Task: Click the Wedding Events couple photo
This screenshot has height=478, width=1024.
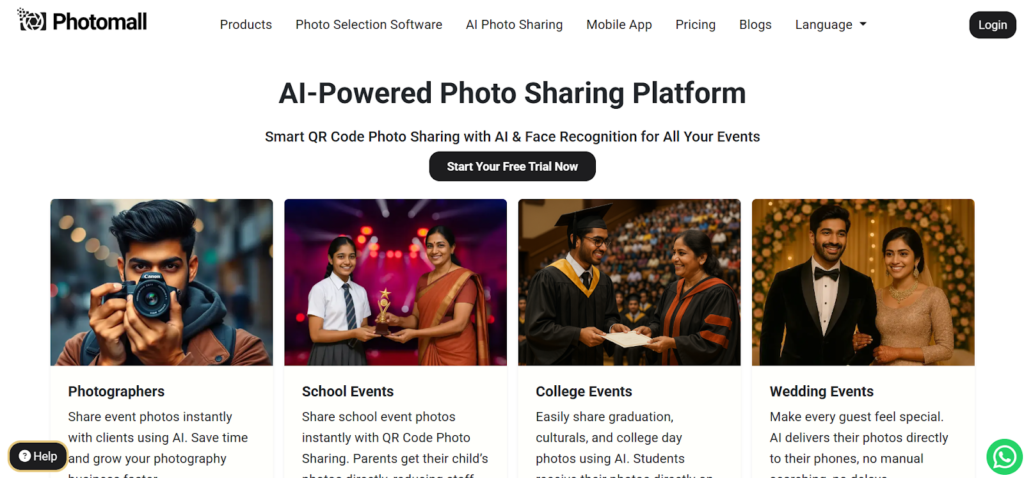Action: (863, 282)
